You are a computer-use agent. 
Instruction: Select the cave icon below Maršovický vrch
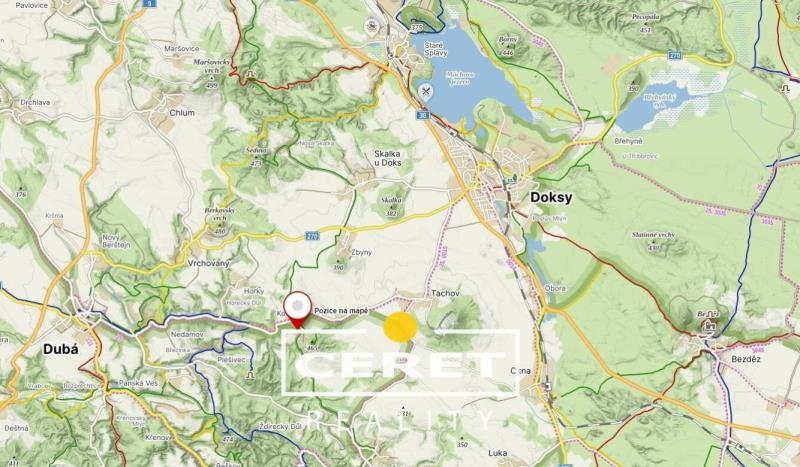tap(249, 75)
